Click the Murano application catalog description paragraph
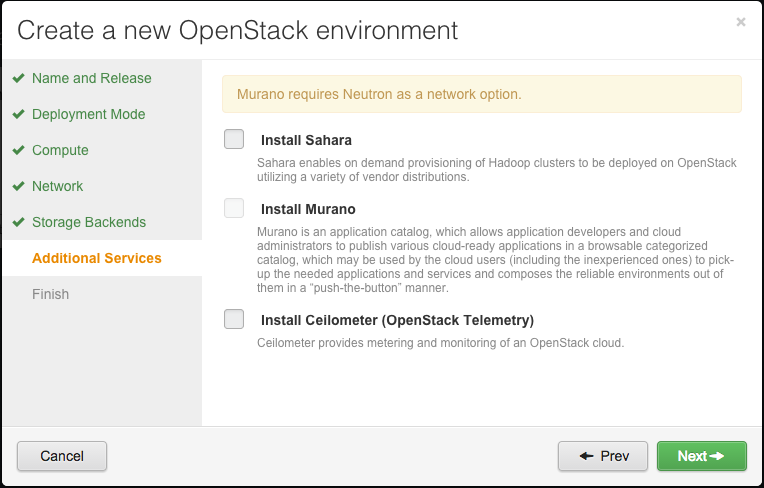Viewport: 764px width, 488px height. coord(496,260)
